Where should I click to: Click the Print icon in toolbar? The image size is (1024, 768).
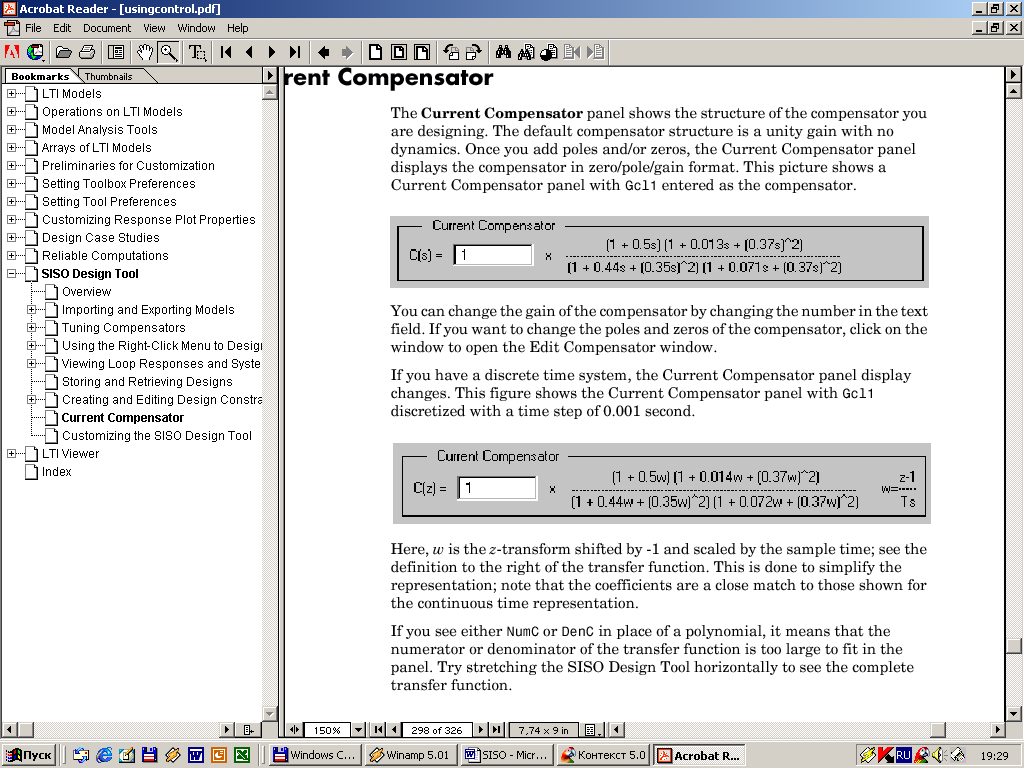pyautogui.click(x=87, y=52)
